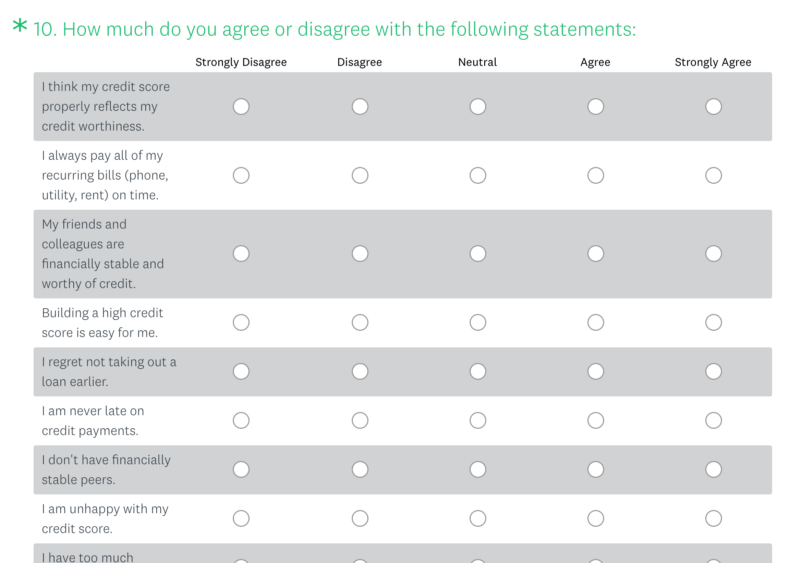
Task: Pick Strongly Agree for regret not taking loan earlier
Action: [x=713, y=372]
